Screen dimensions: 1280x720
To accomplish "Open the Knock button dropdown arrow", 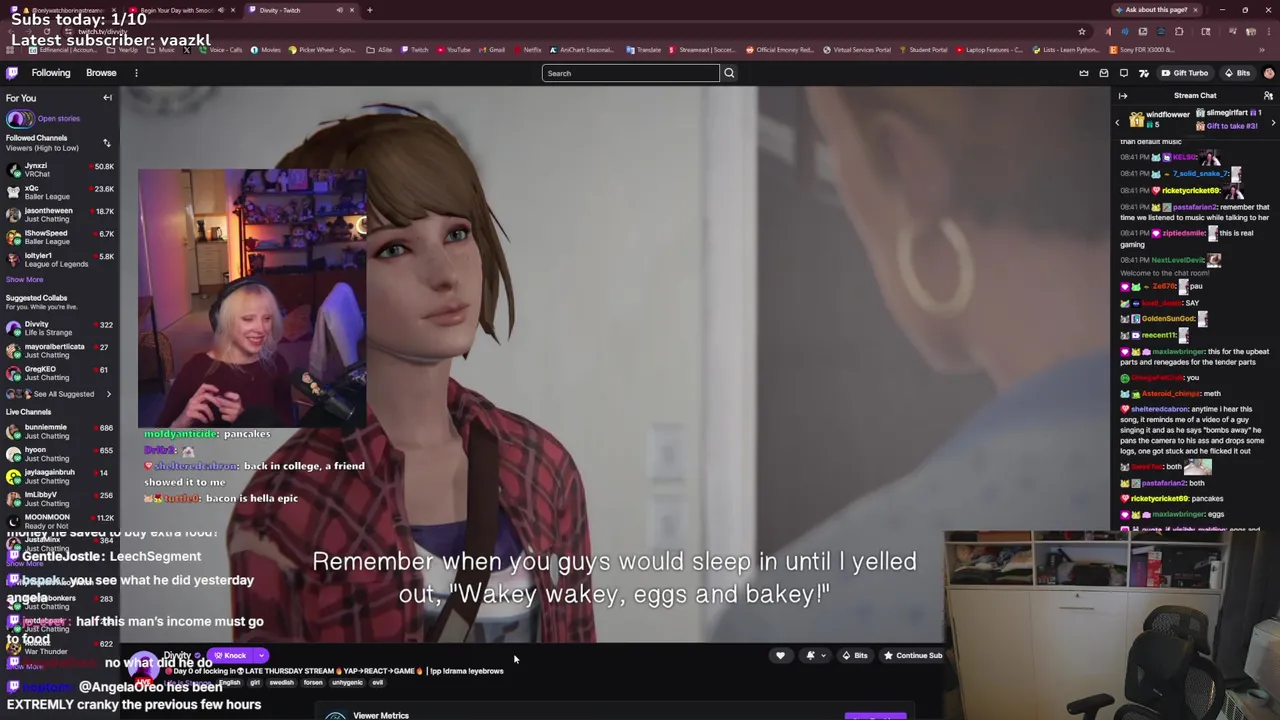I will pos(261,656).
